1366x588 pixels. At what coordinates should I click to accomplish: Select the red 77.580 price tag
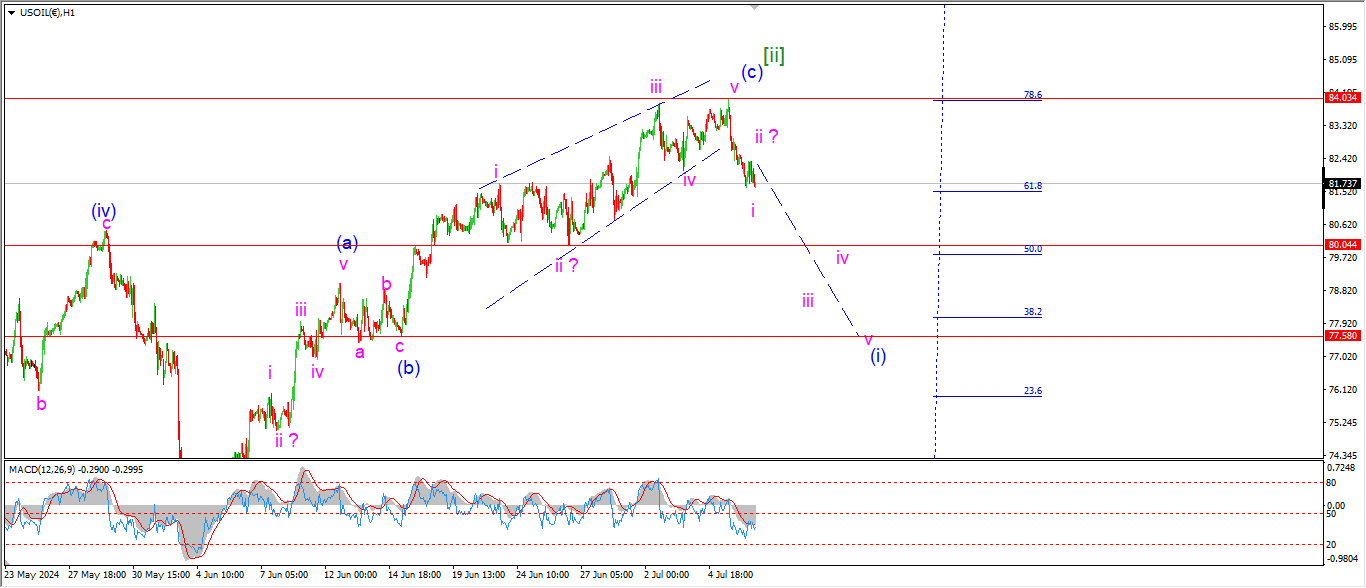[1341, 337]
